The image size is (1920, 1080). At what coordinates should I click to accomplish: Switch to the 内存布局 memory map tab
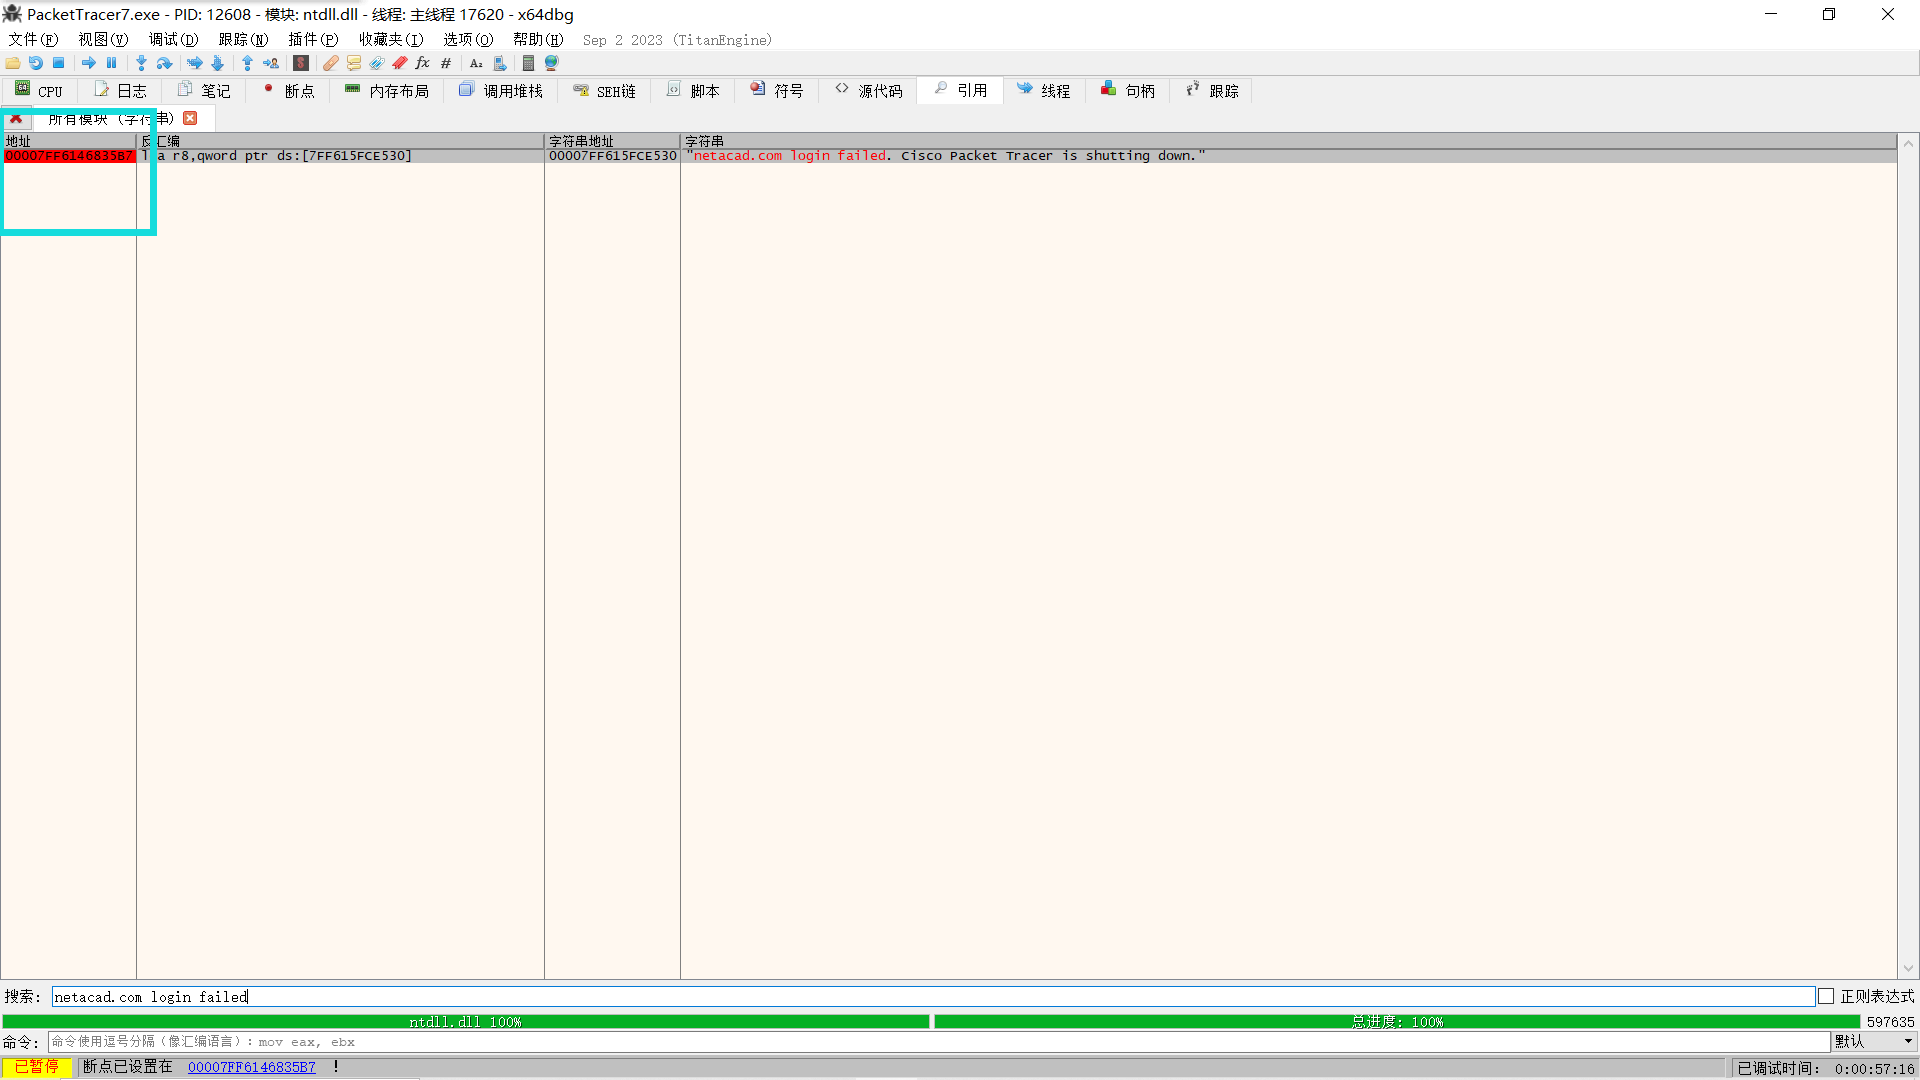387,91
